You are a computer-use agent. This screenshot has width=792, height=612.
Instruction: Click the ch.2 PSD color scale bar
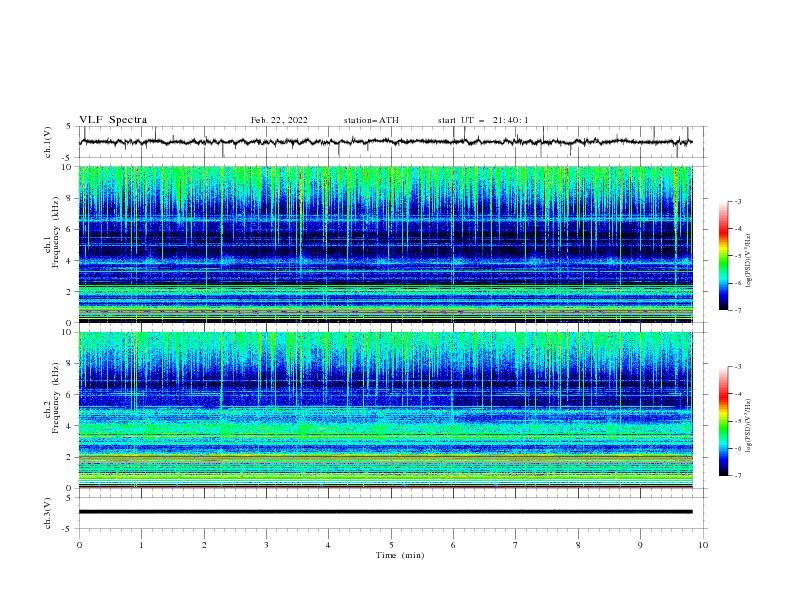tap(723, 421)
